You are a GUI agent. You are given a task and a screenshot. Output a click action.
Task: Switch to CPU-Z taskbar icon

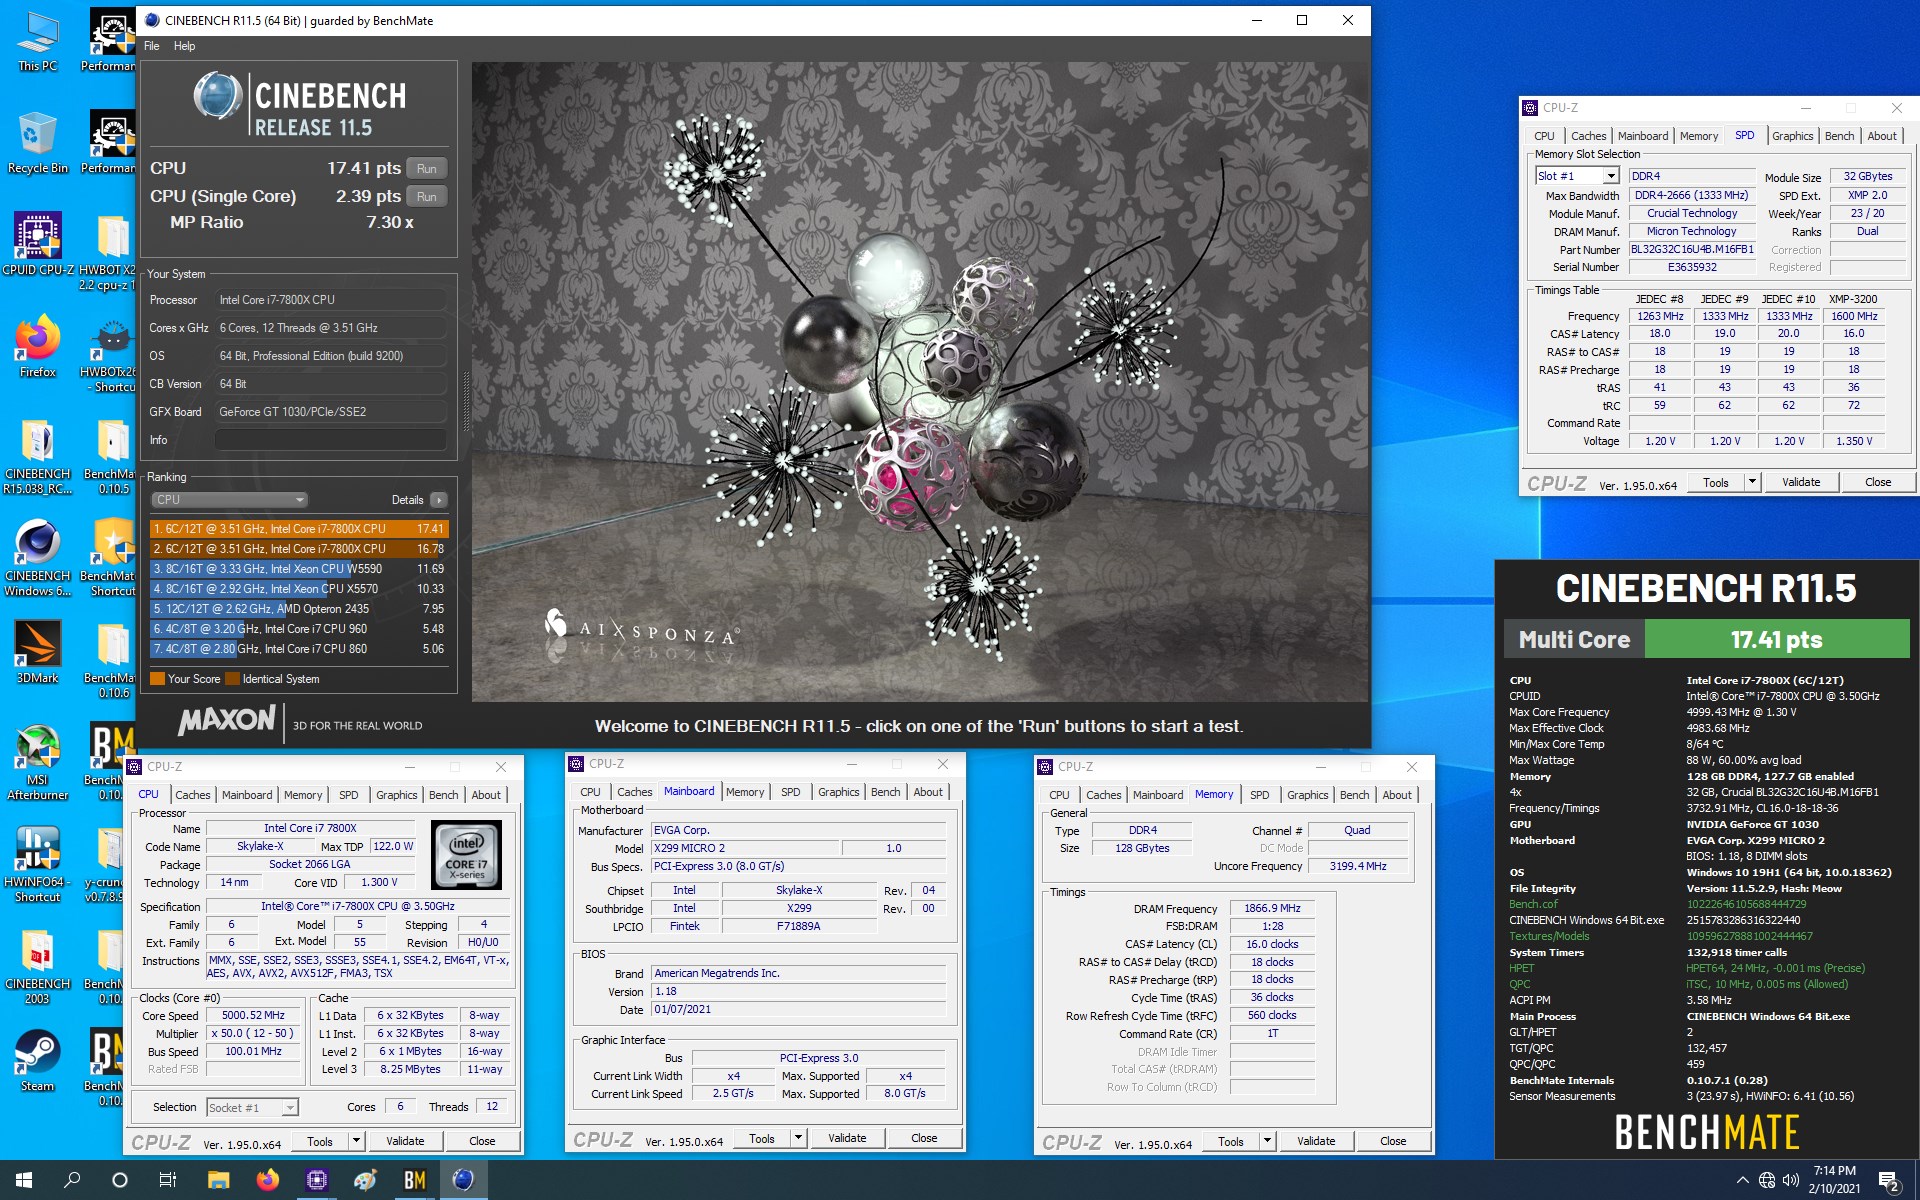316,1180
